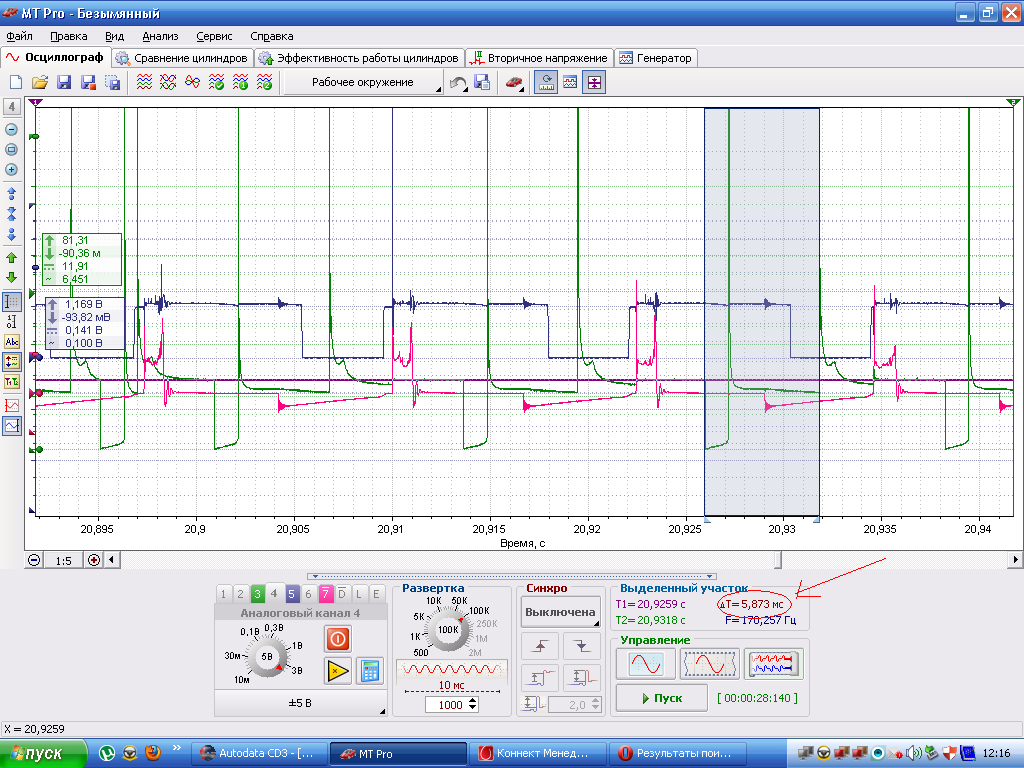Click the Abc labels icon
Image resolution: width=1024 pixels, height=768 pixels.
coord(12,342)
